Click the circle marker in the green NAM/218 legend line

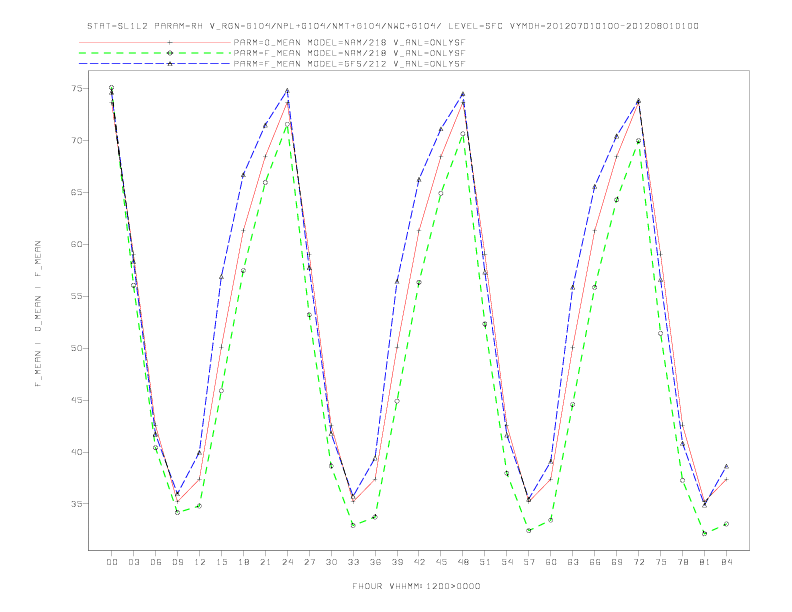click(x=170, y=53)
